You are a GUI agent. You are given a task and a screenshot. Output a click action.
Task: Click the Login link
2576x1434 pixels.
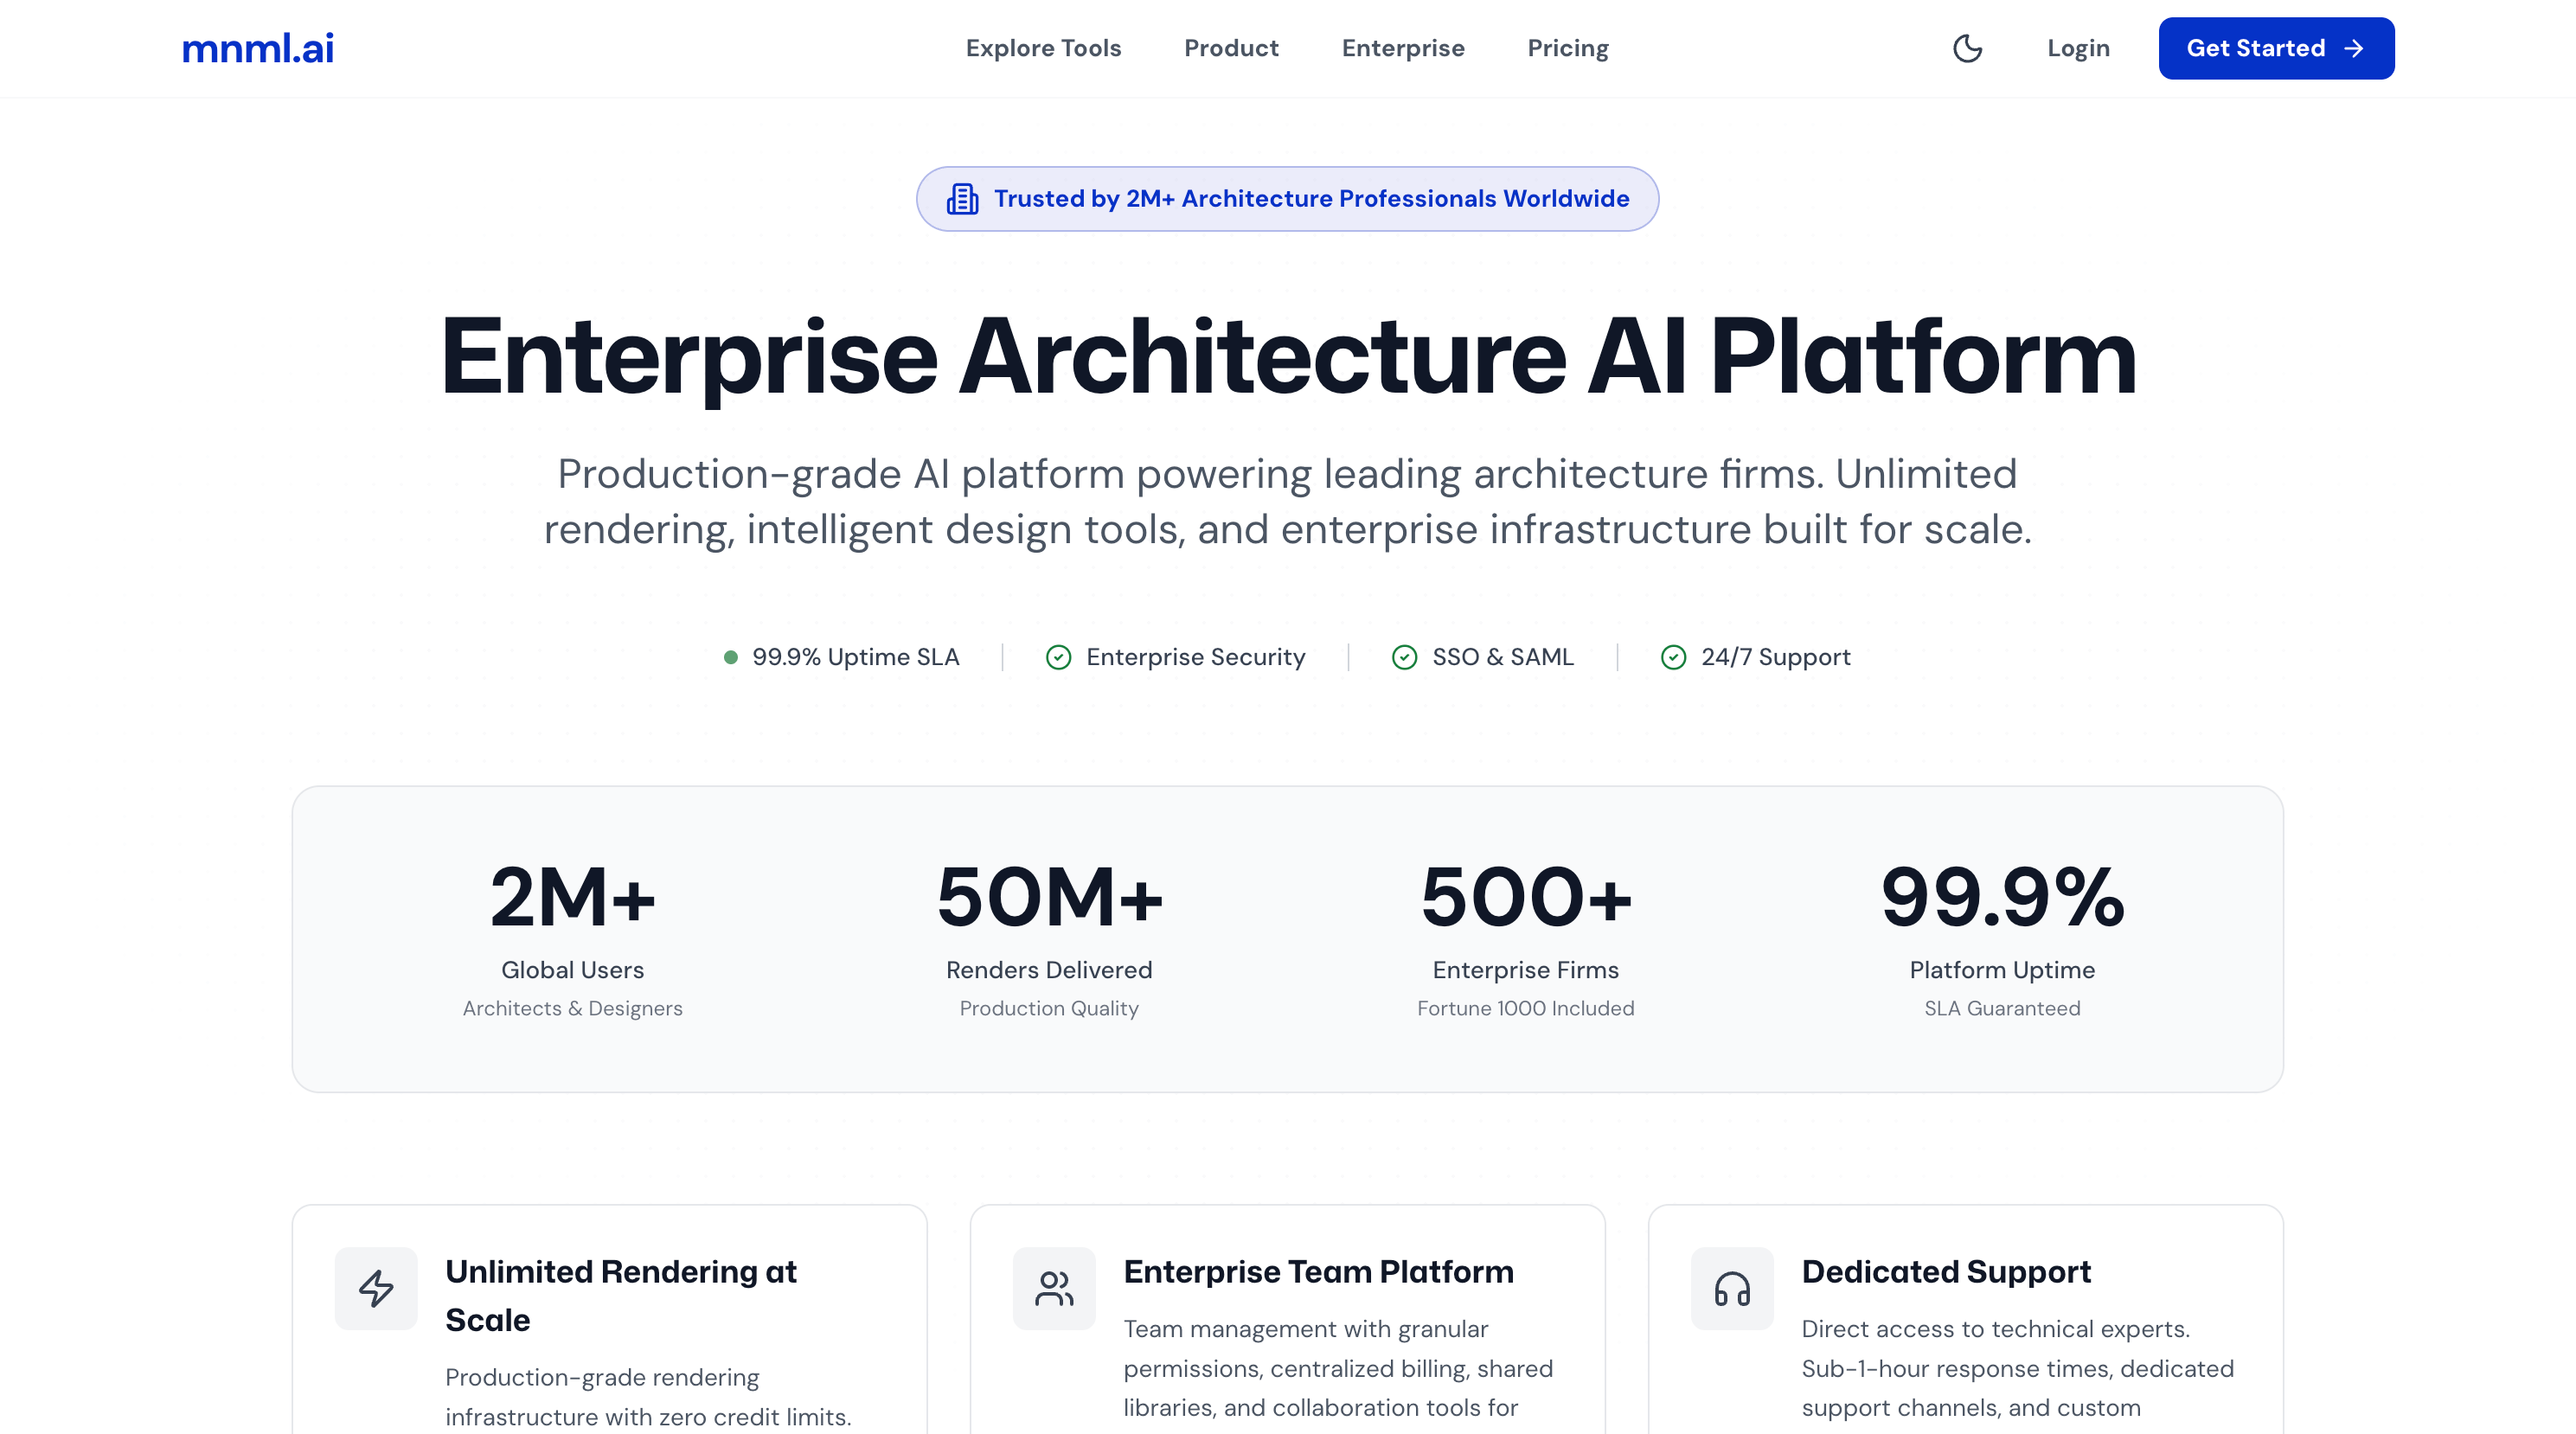click(x=2078, y=48)
